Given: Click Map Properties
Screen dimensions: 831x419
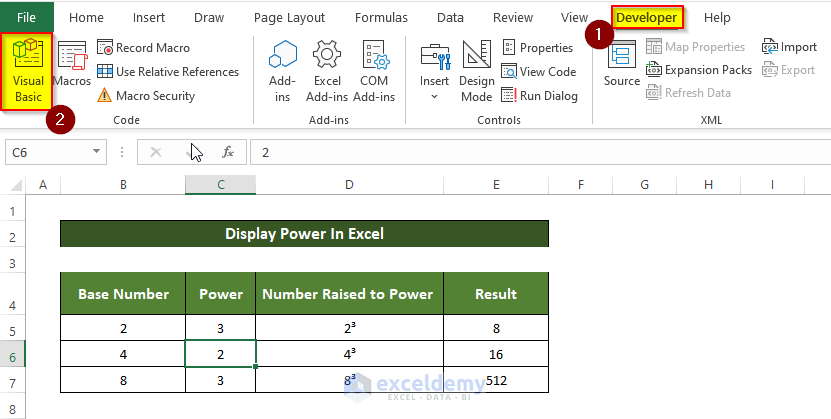Looking at the screenshot, I should coord(695,47).
